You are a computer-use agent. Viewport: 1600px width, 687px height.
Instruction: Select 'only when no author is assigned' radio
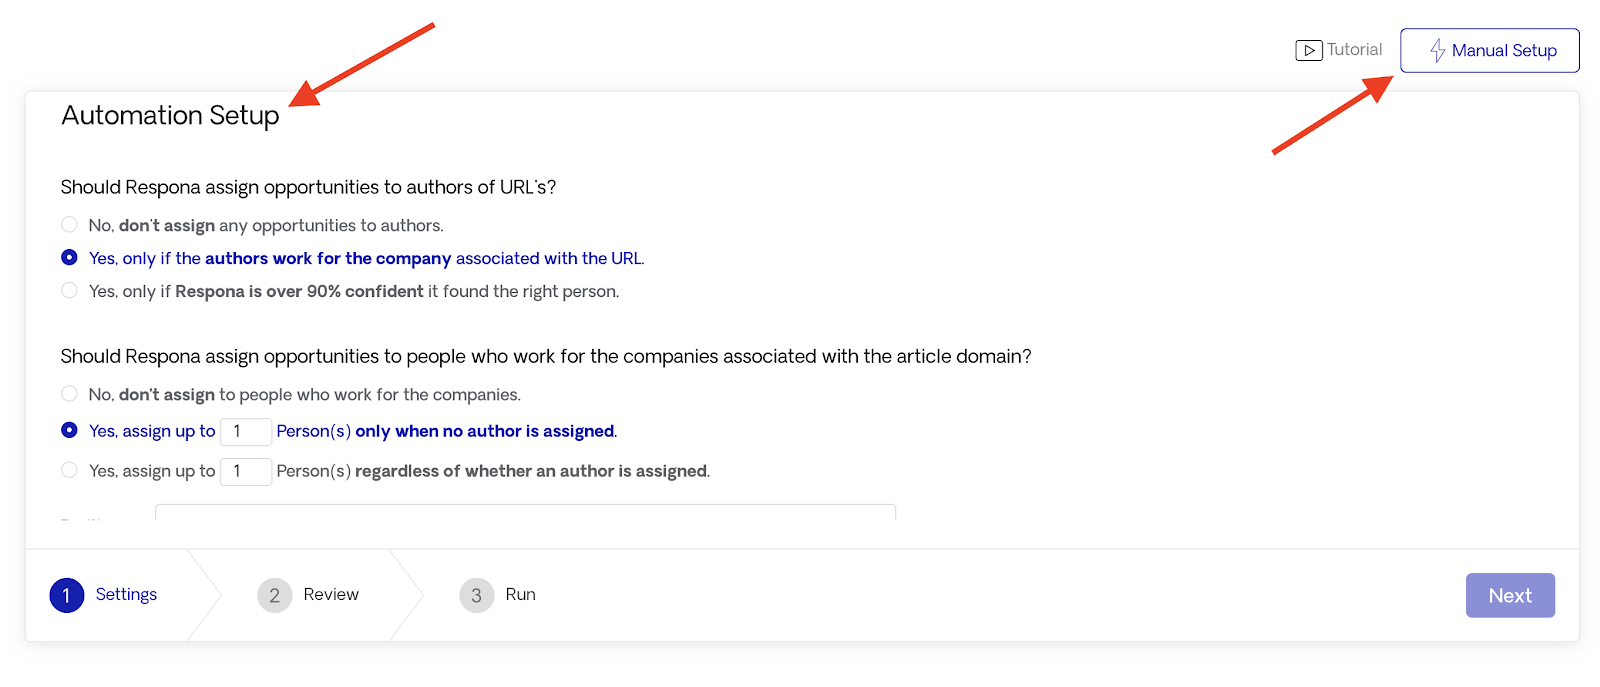(69, 430)
